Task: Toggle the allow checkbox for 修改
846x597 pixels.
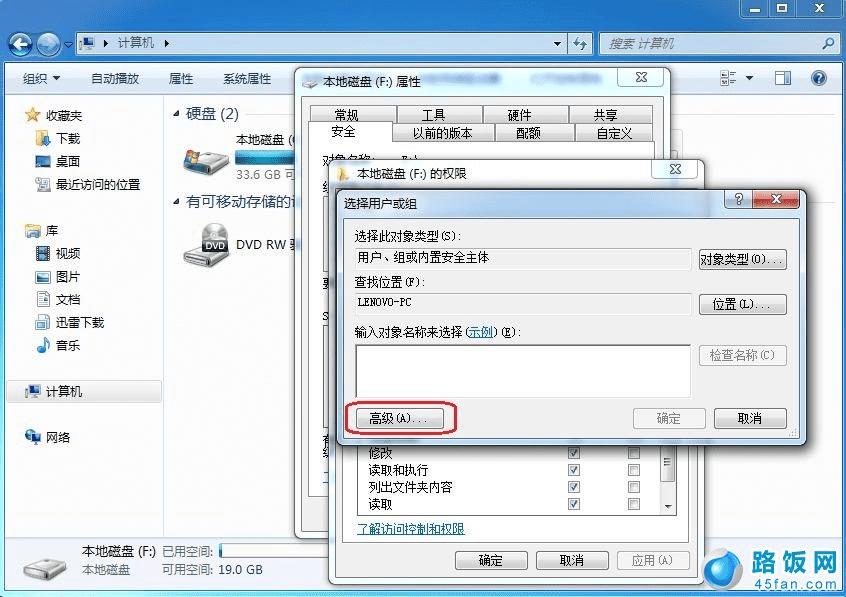Action: [x=574, y=452]
